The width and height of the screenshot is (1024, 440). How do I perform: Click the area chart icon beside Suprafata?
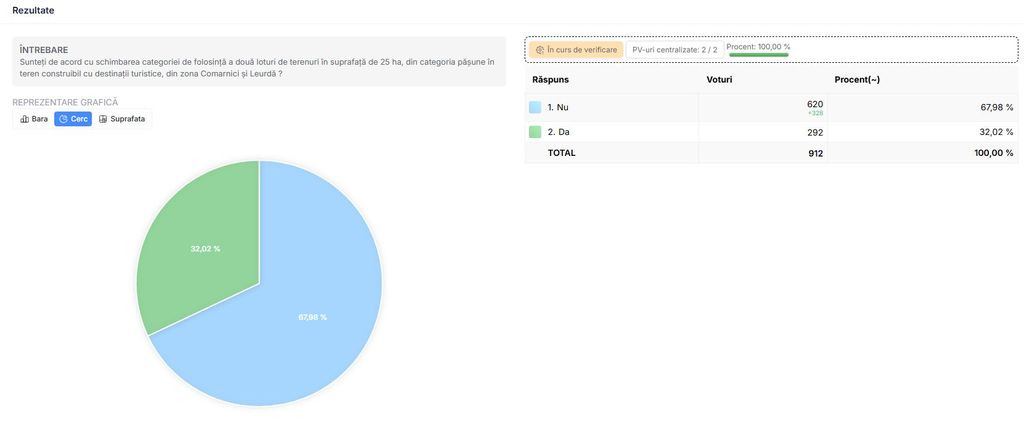(103, 119)
